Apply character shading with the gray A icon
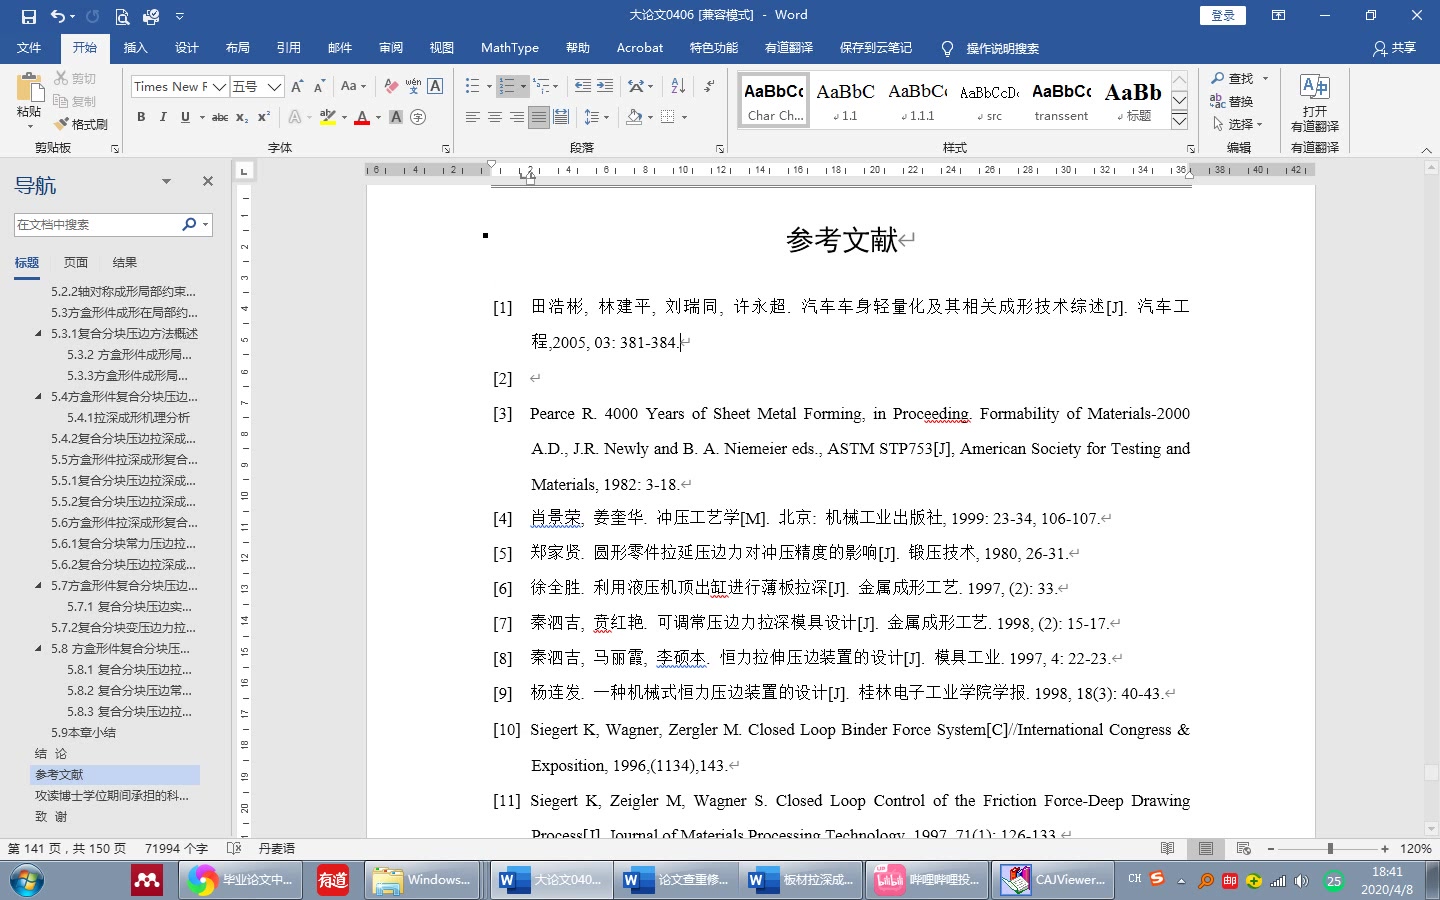 pos(396,117)
